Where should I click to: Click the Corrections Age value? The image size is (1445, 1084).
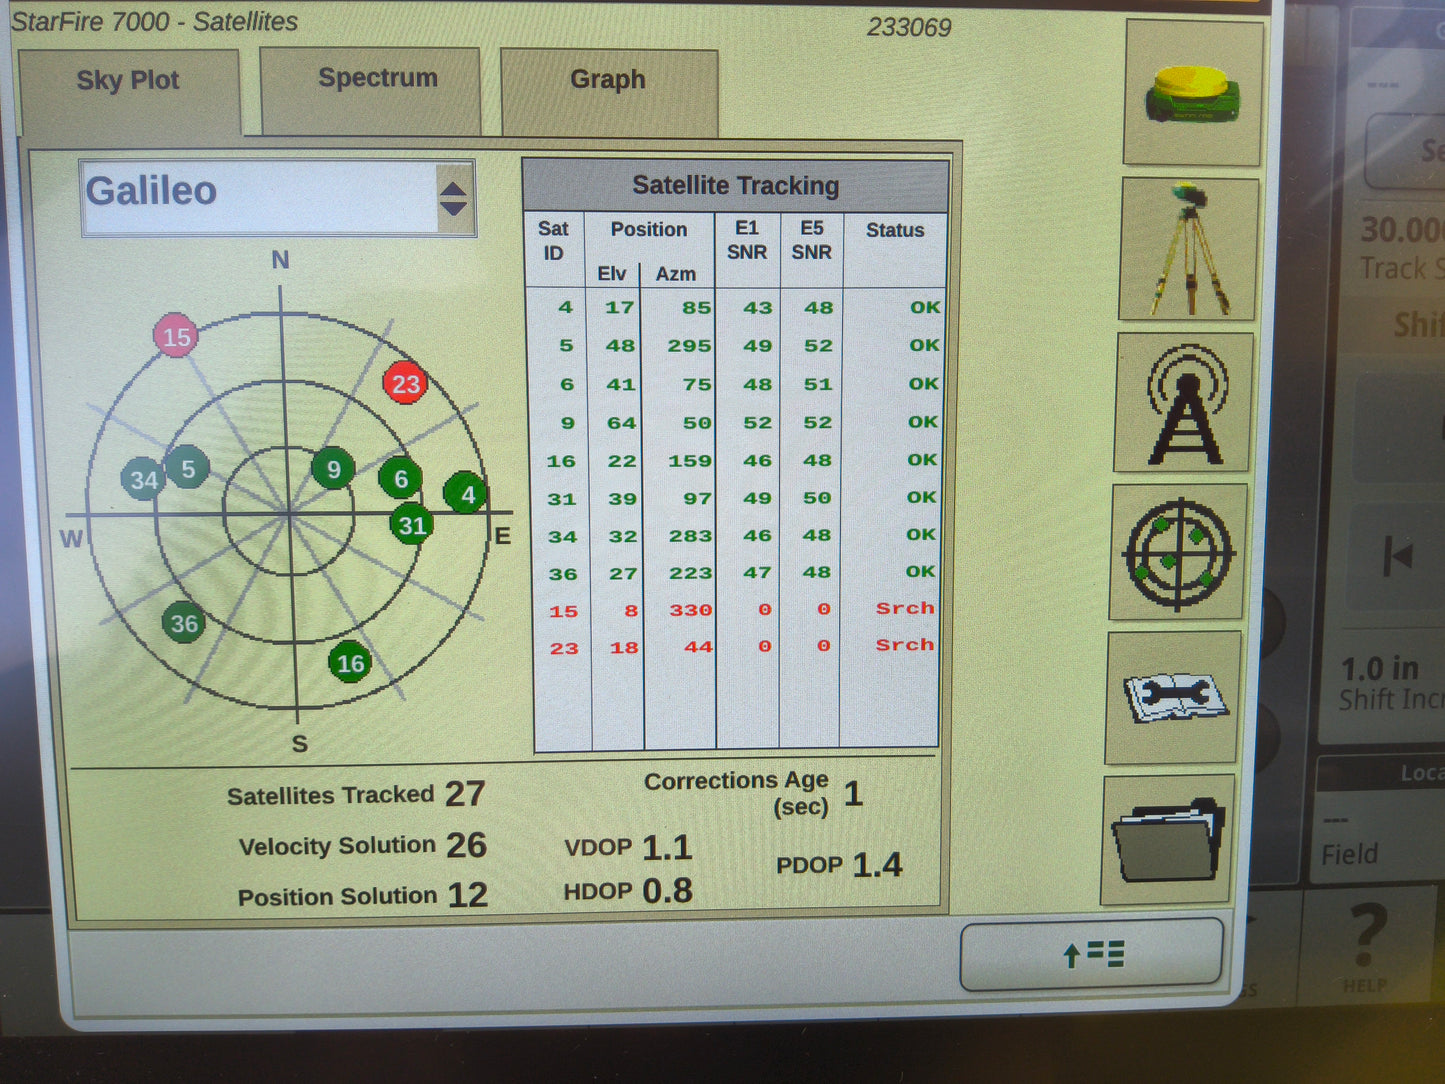[x=853, y=794]
